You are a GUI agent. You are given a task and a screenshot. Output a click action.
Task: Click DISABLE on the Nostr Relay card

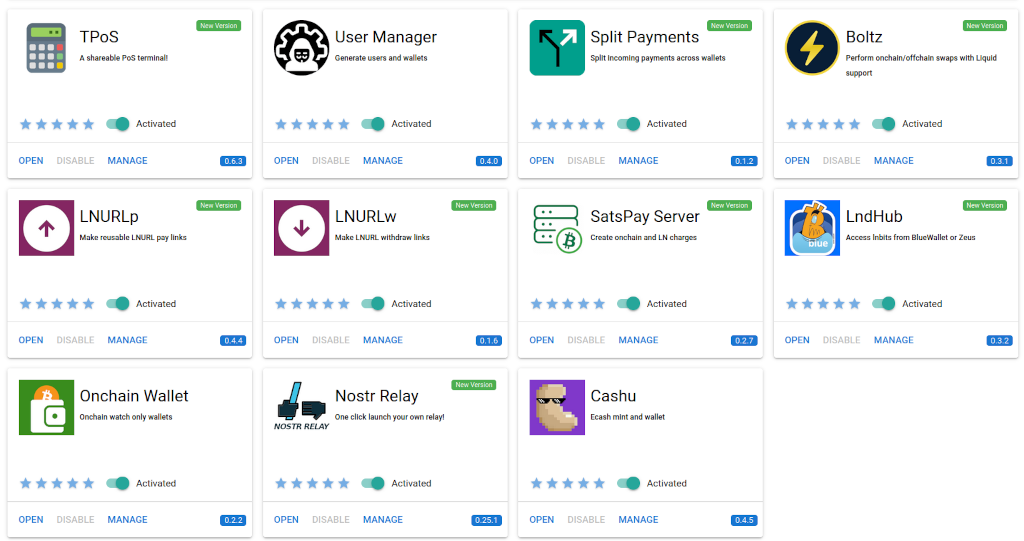click(x=330, y=520)
